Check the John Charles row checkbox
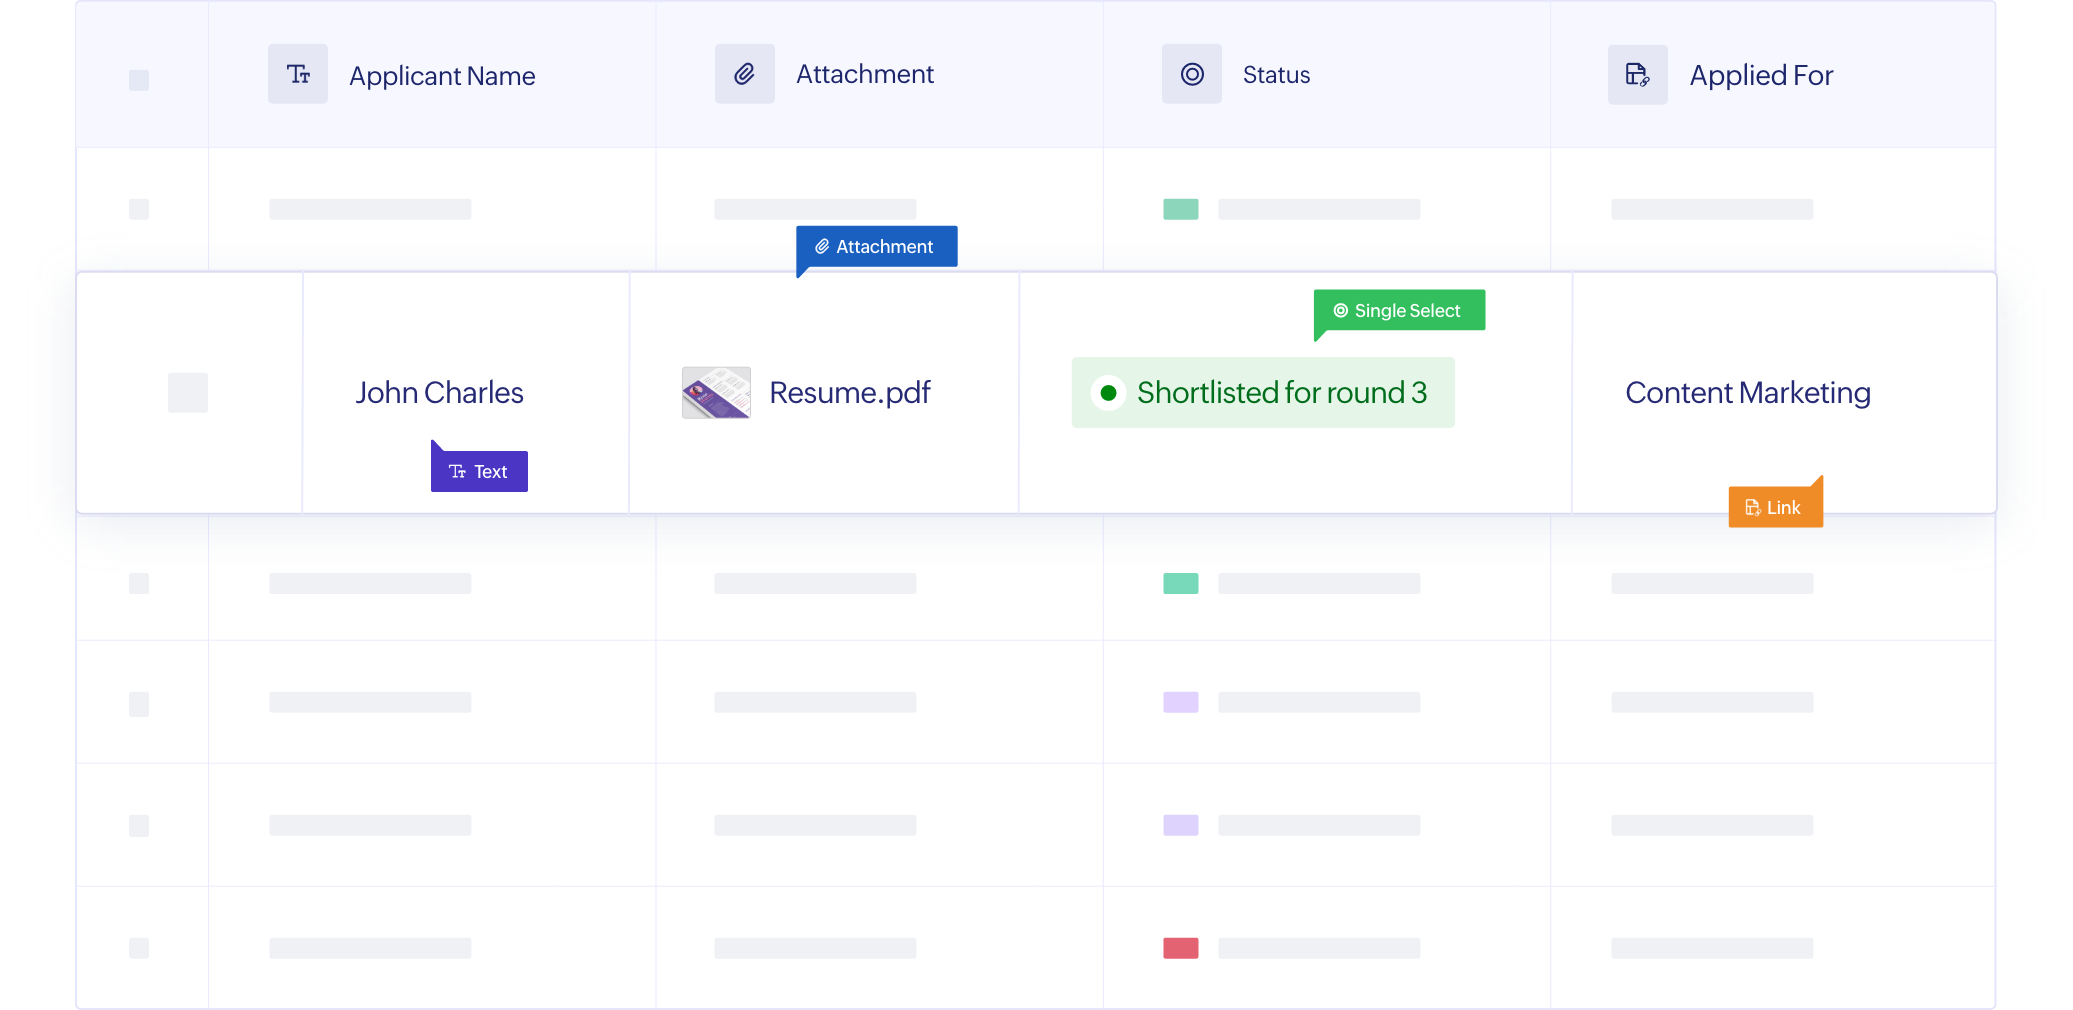 (x=188, y=393)
